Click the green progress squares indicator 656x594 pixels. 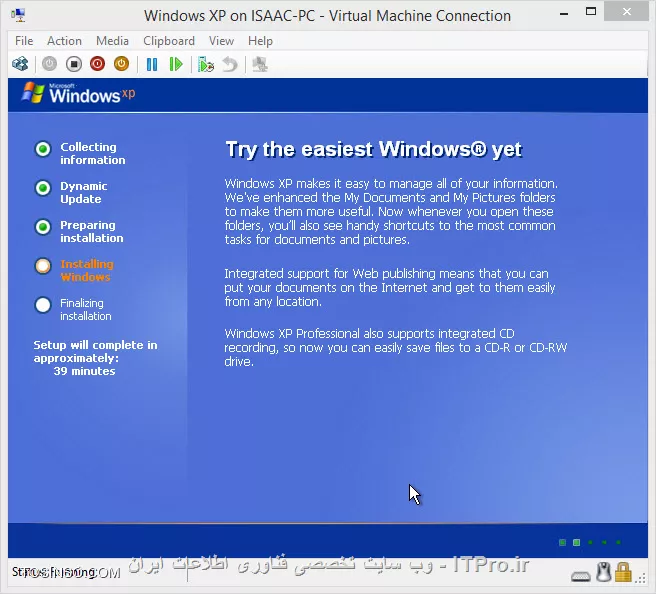(590, 543)
